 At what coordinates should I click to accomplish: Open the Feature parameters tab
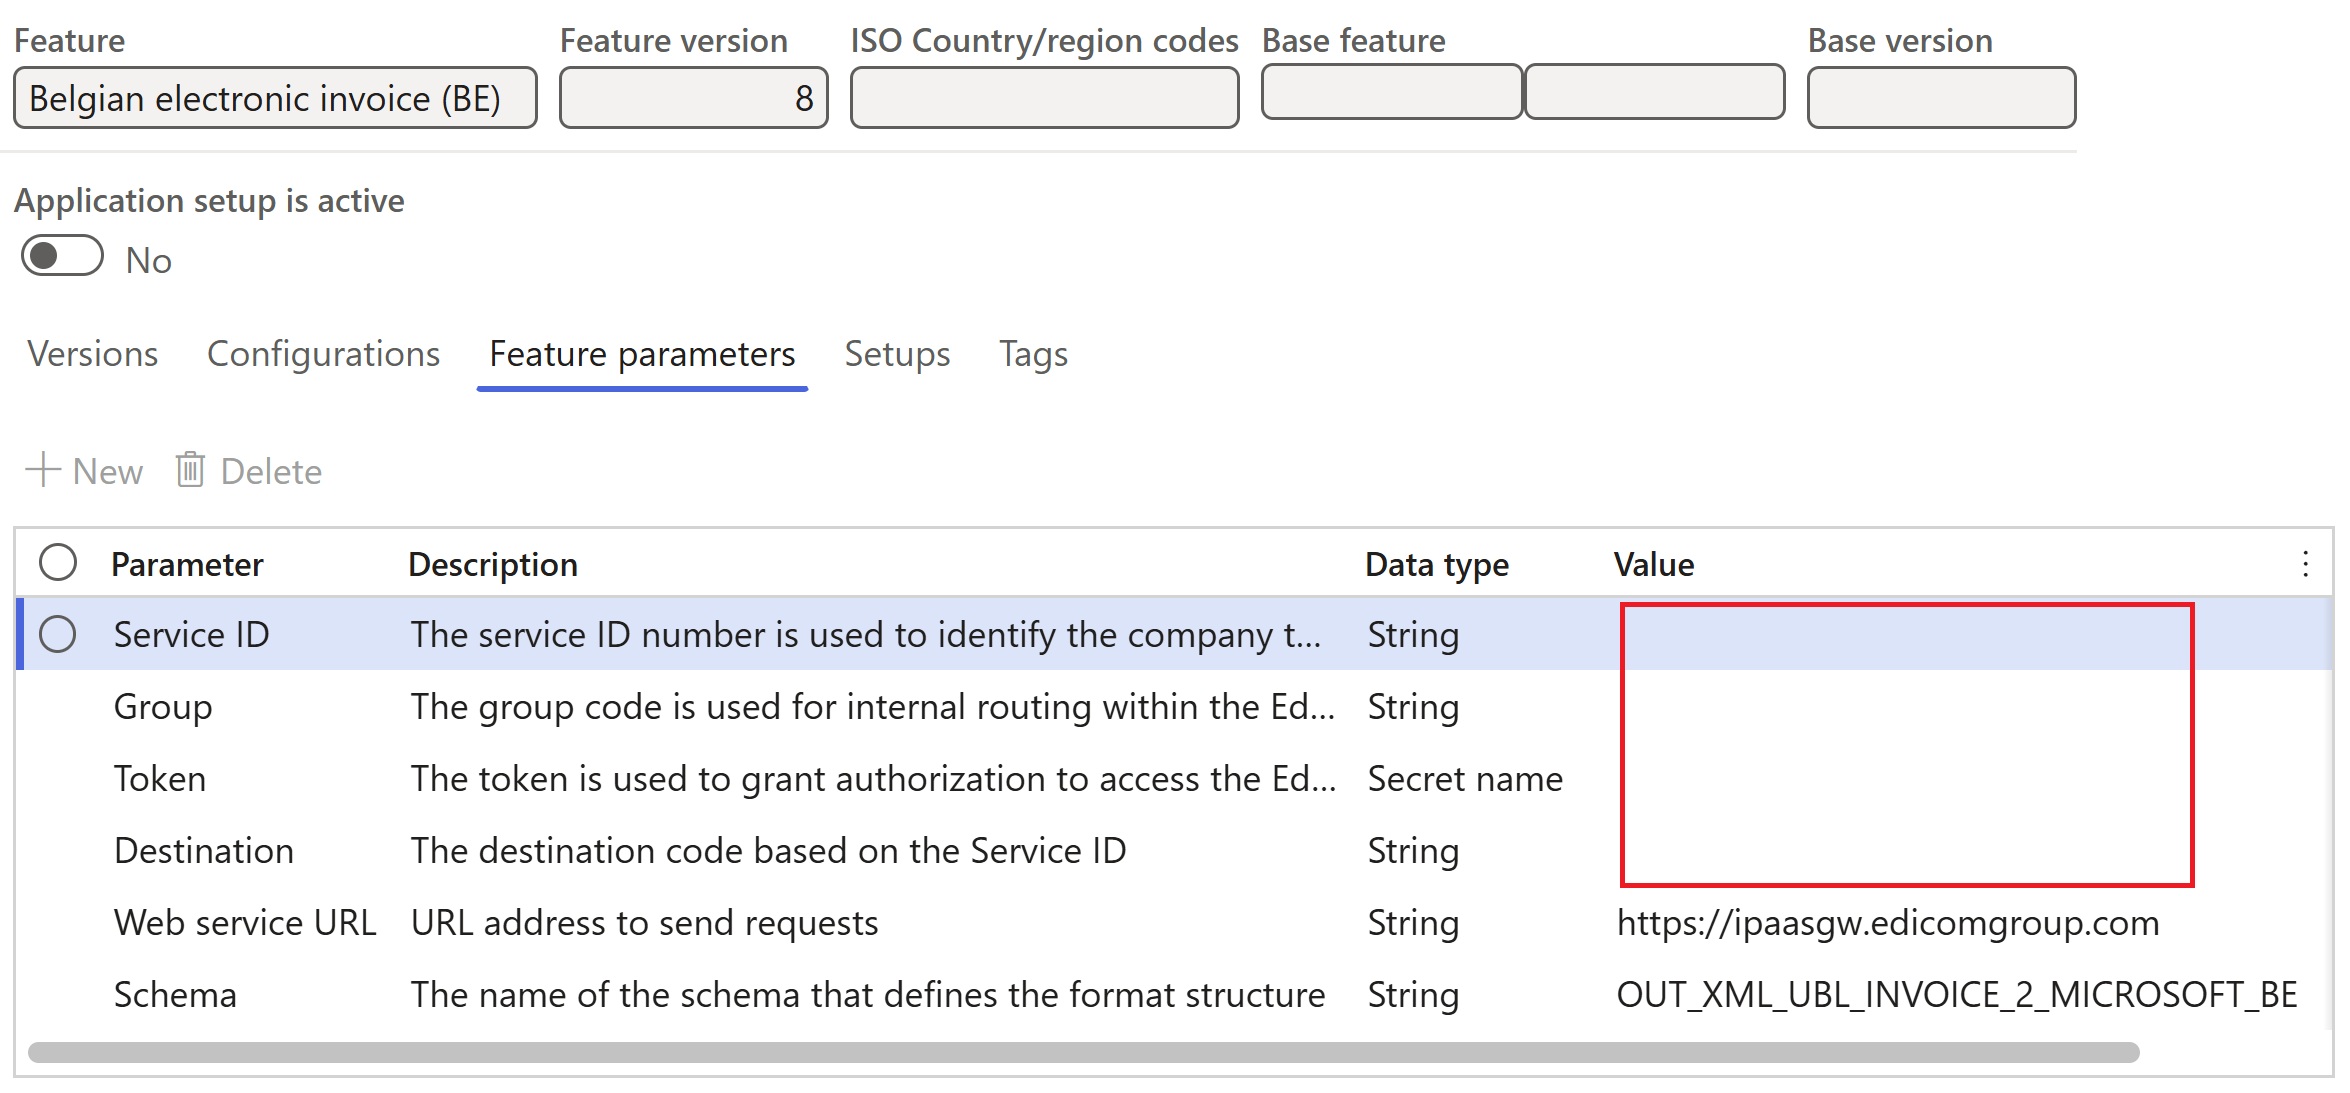coord(642,354)
